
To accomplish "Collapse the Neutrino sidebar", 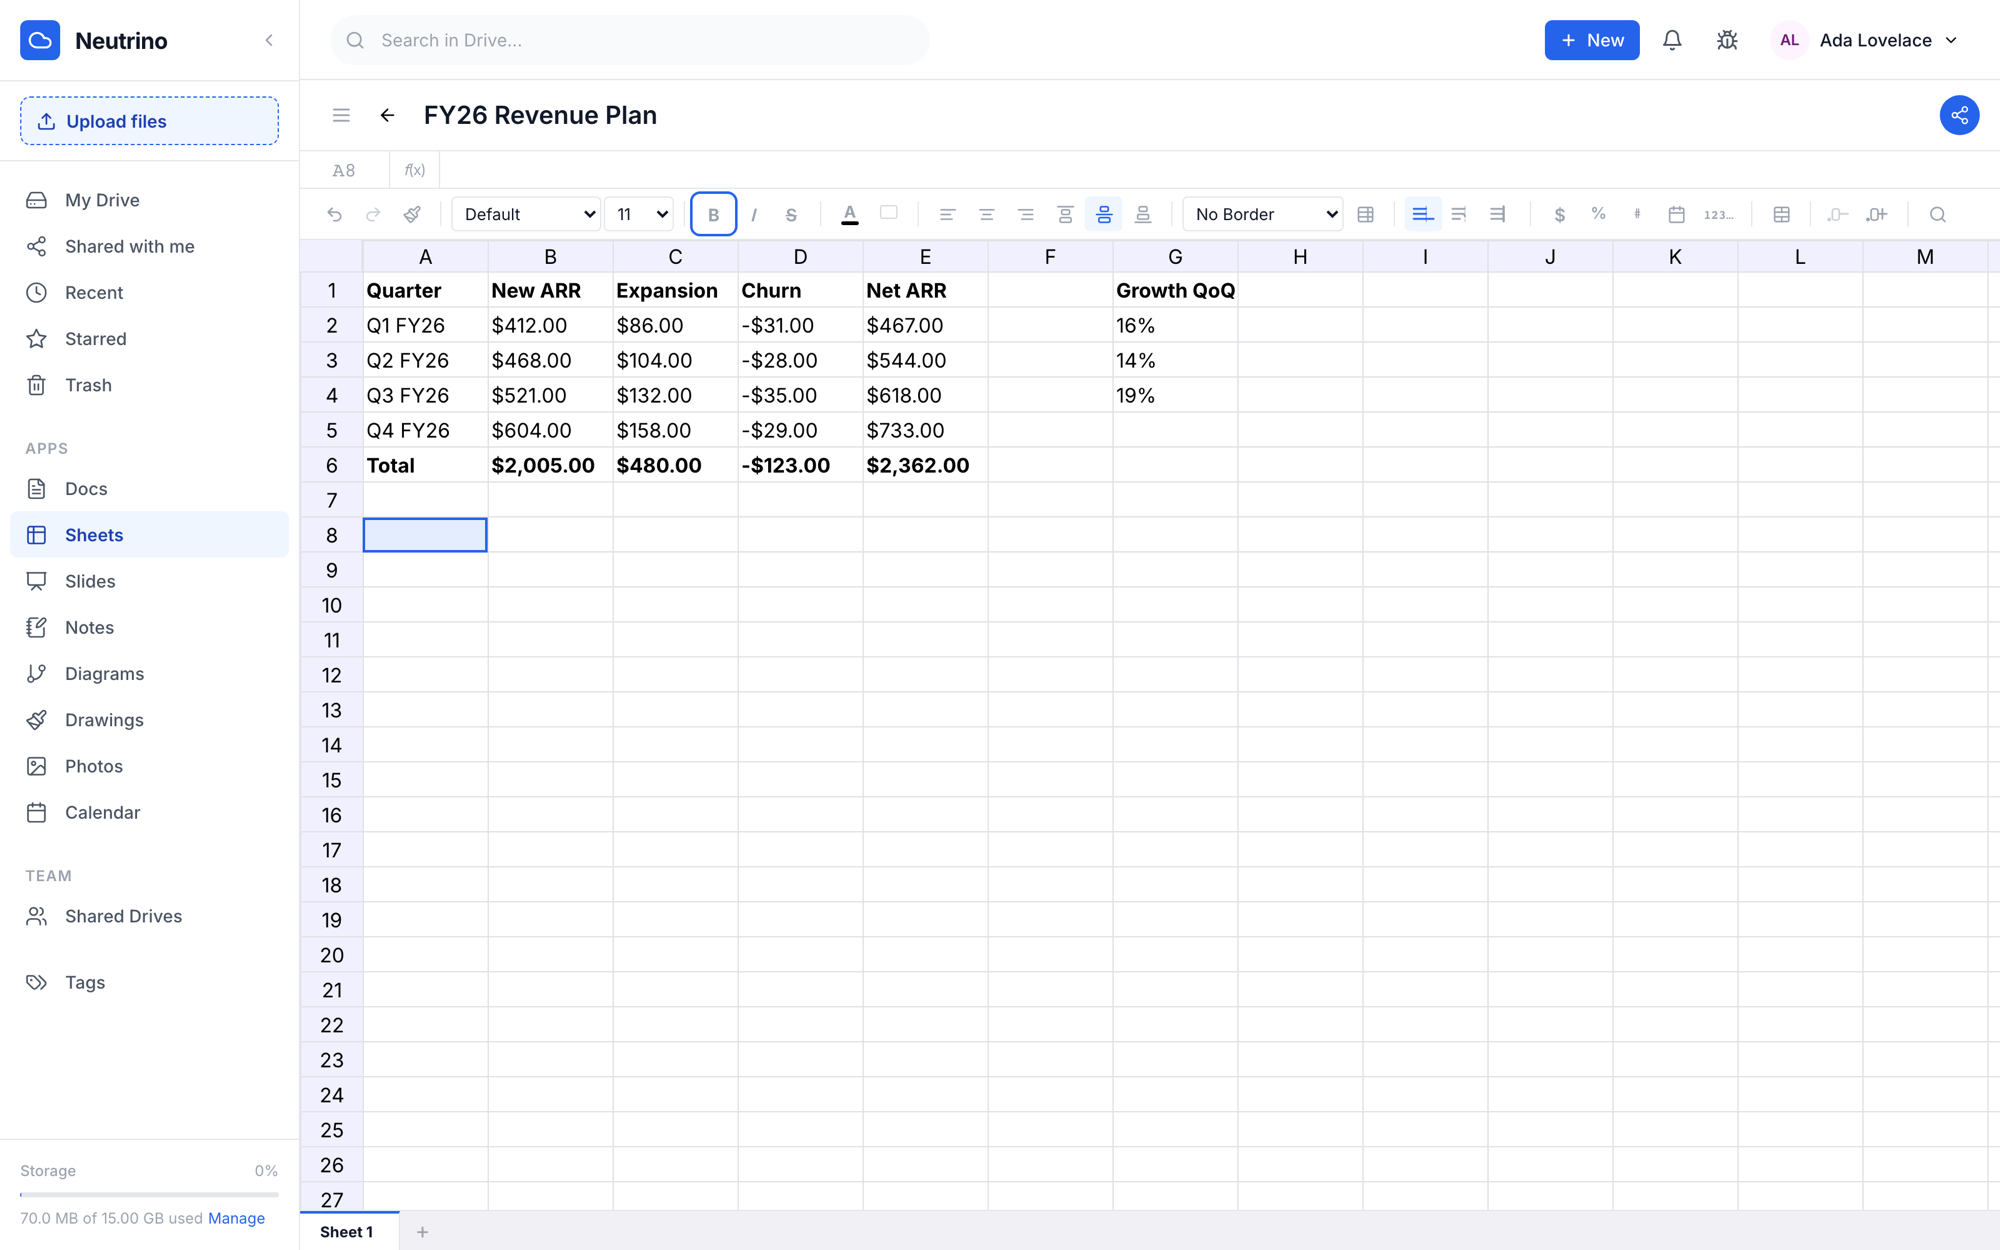I will click(269, 40).
